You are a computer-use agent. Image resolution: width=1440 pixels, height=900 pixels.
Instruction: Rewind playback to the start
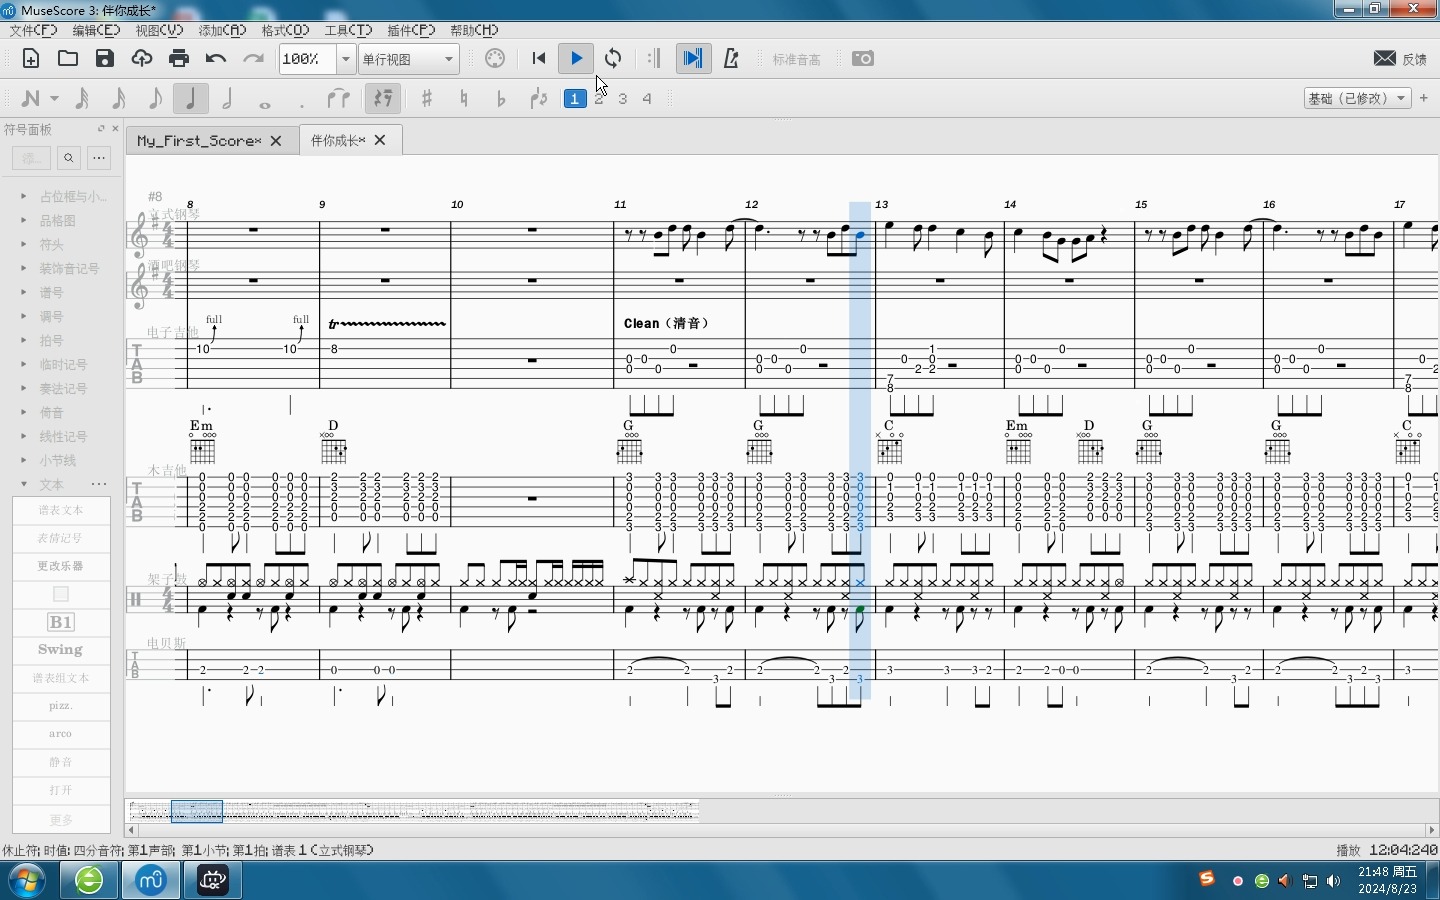click(539, 59)
